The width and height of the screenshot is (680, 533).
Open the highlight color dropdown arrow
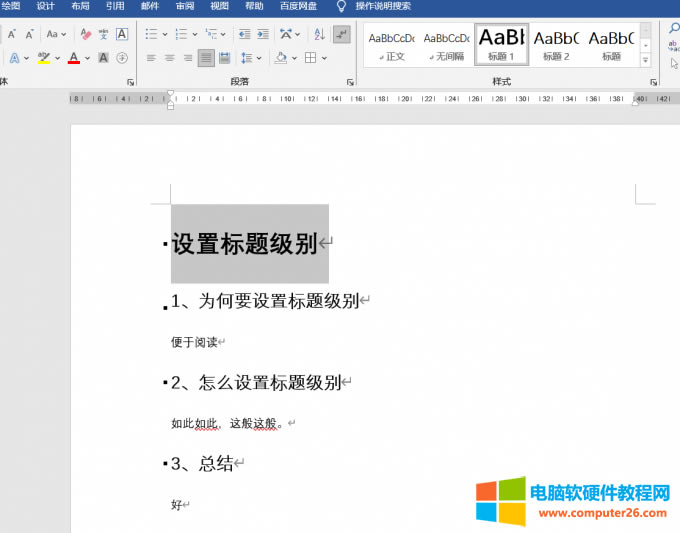pyautogui.click(x=57, y=58)
